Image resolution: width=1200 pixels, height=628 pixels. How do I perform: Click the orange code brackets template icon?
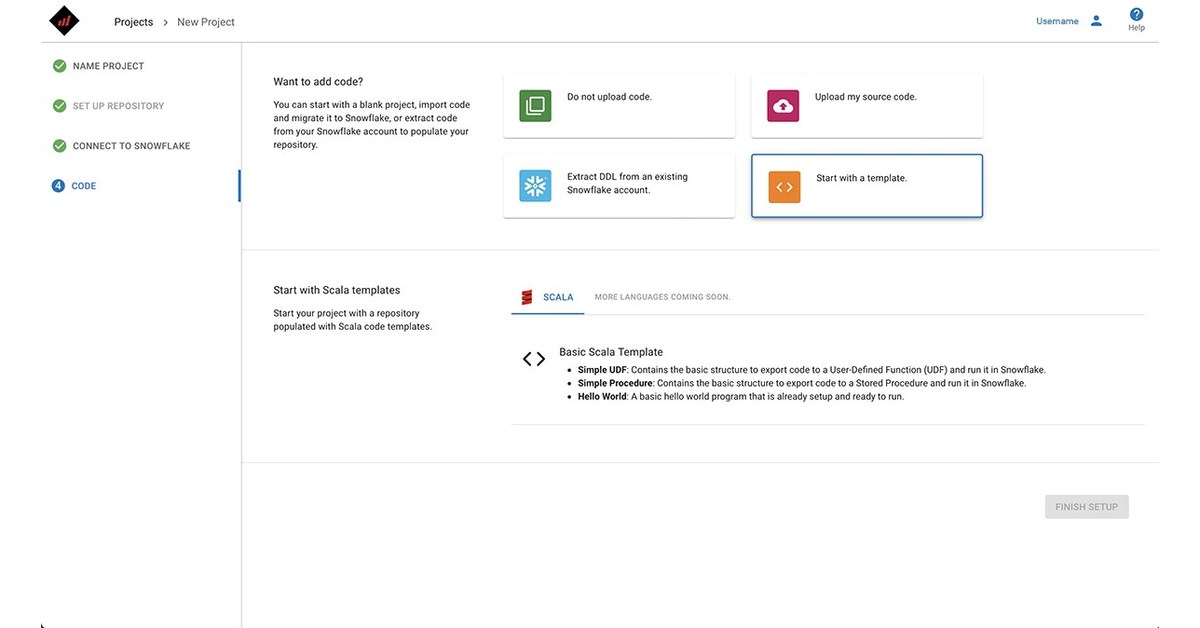click(x=784, y=185)
